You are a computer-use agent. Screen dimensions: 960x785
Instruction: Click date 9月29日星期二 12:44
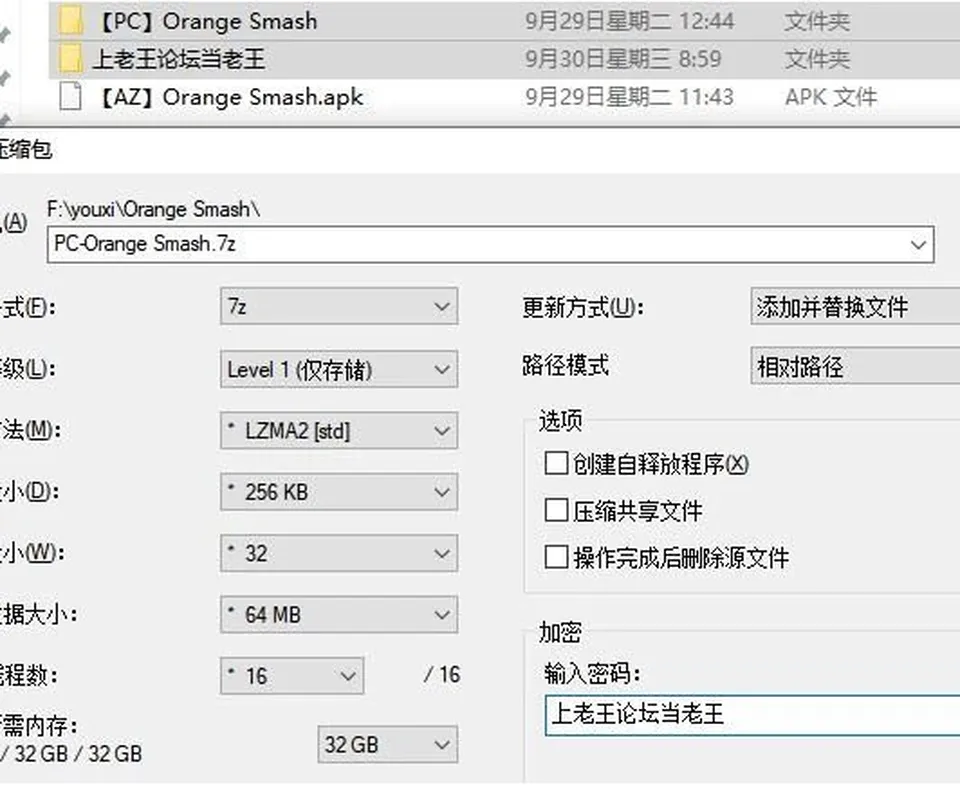click(x=629, y=21)
